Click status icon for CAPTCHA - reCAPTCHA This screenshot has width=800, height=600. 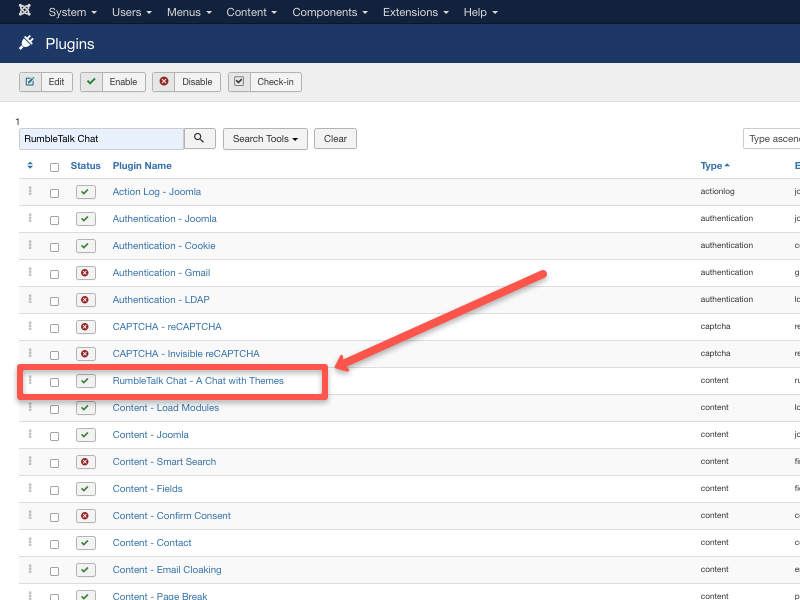[x=85, y=327]
